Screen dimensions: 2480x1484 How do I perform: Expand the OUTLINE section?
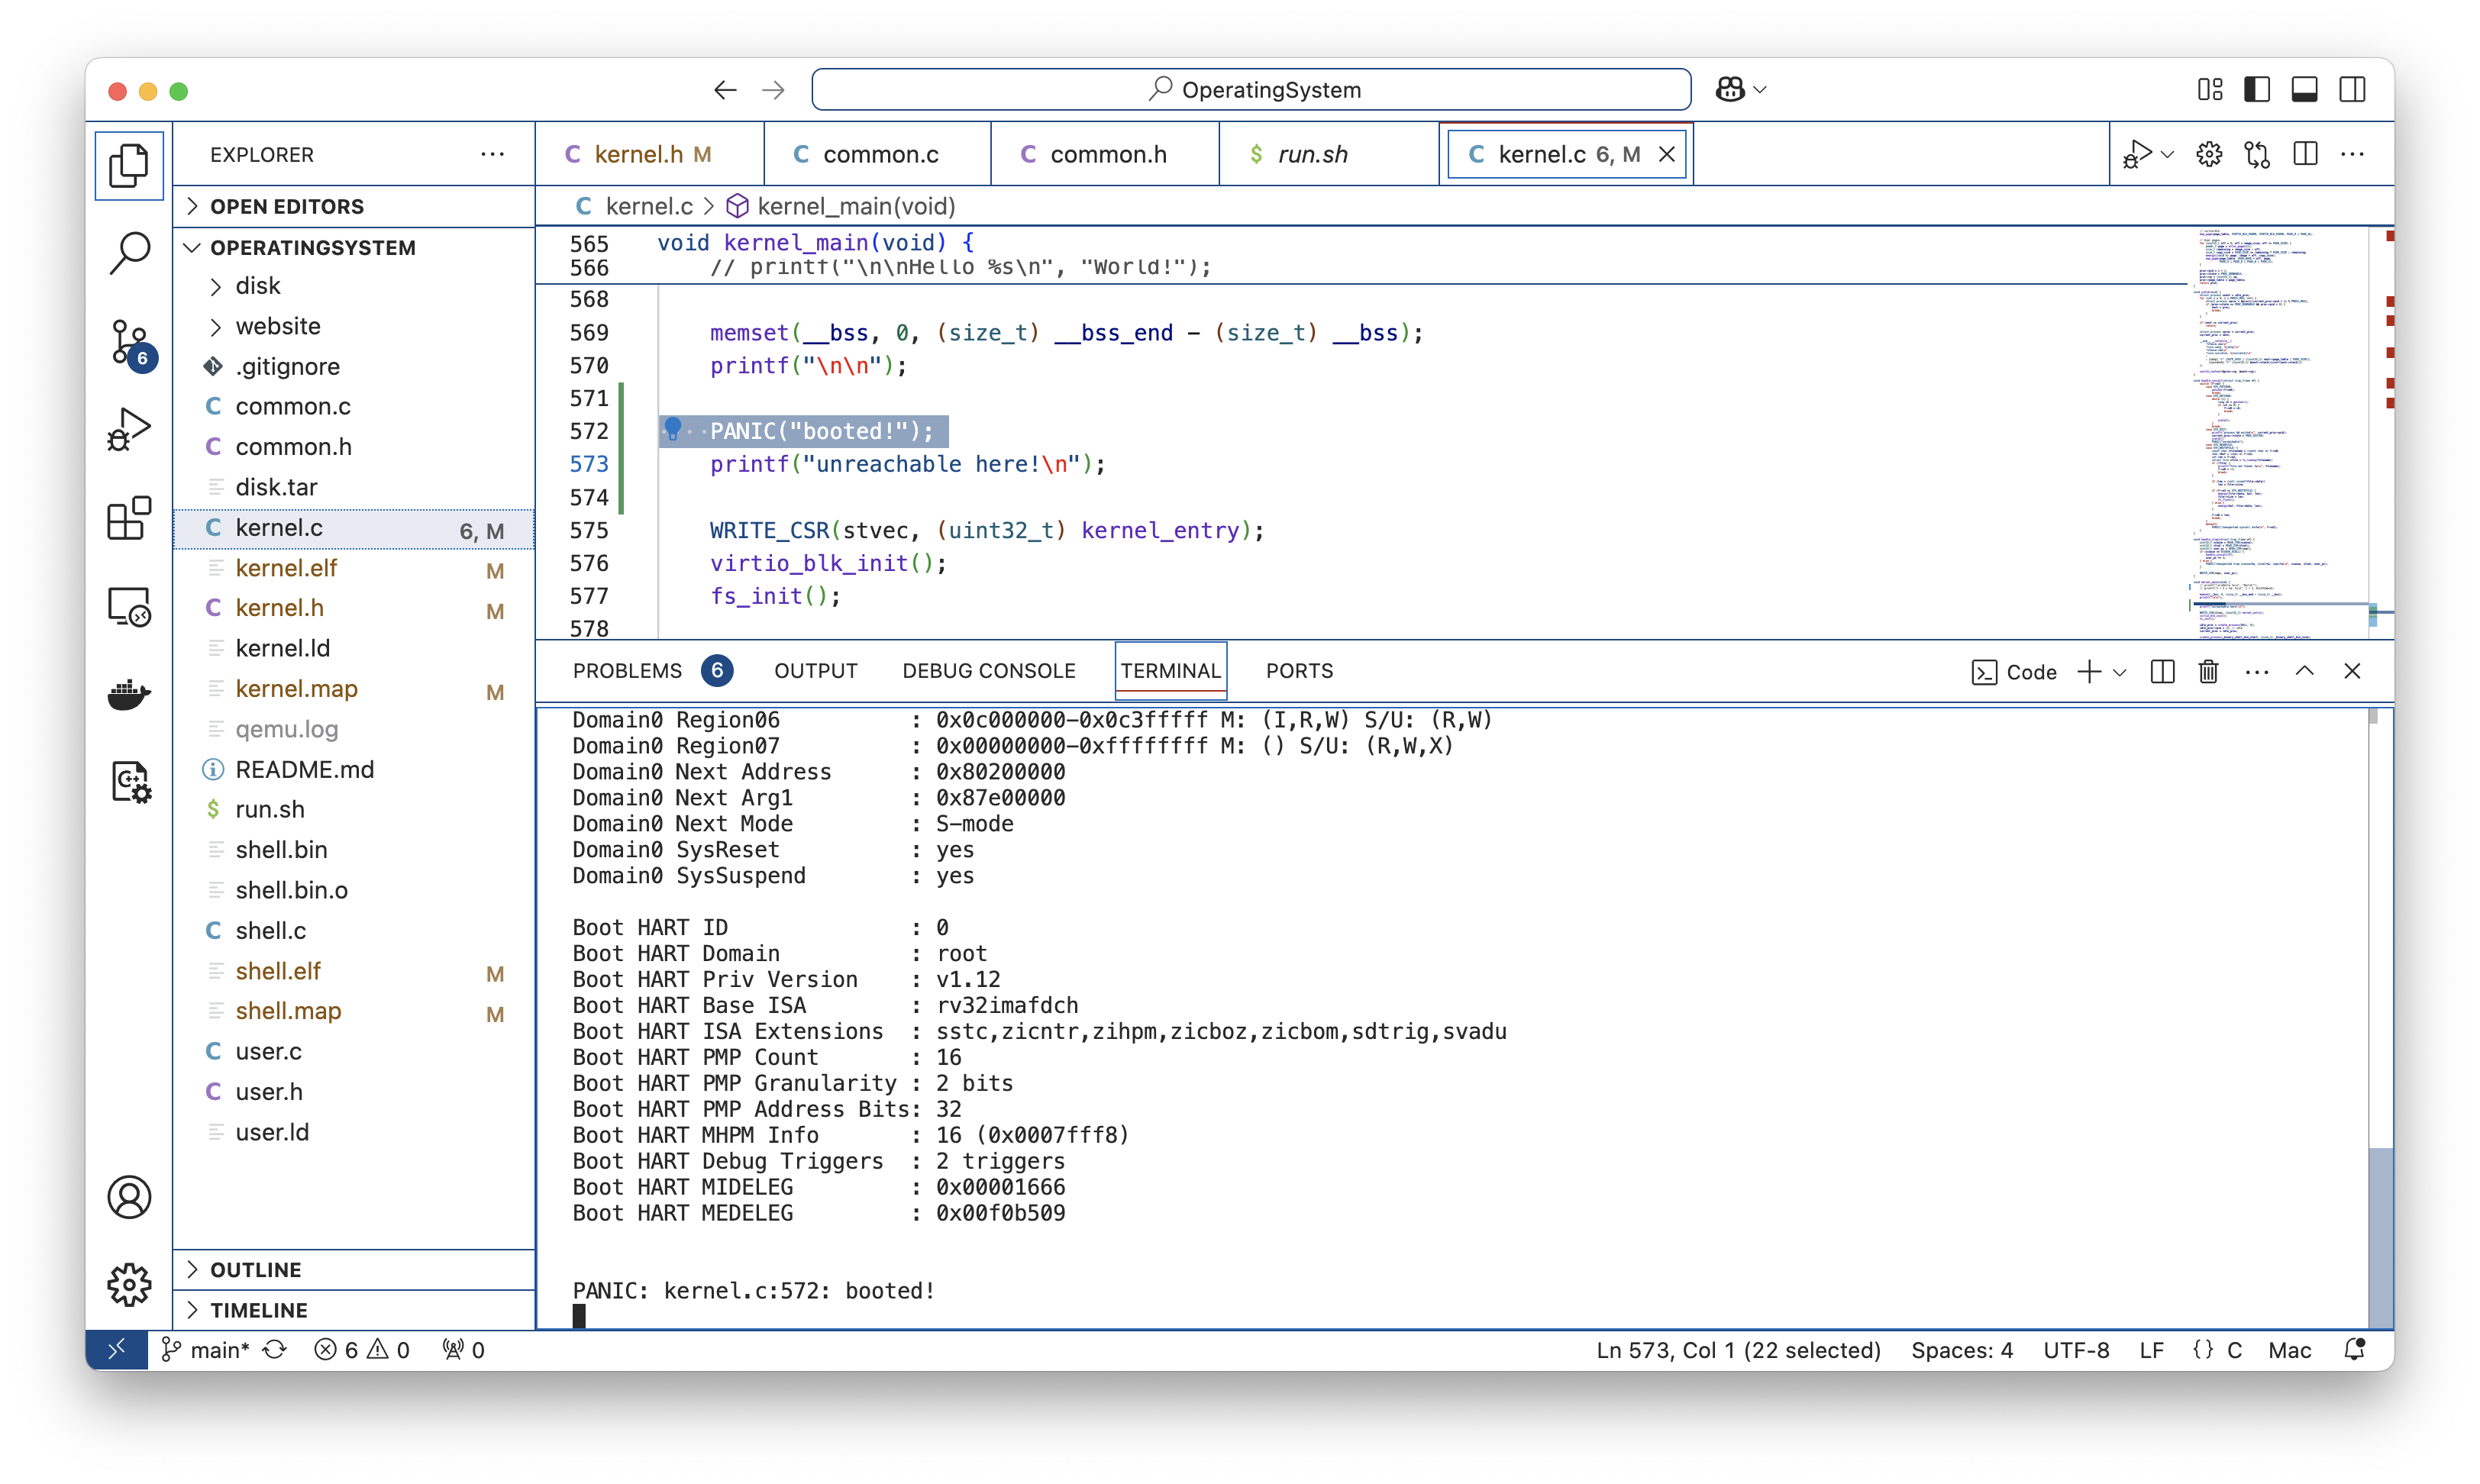[x=255, y=1269]
